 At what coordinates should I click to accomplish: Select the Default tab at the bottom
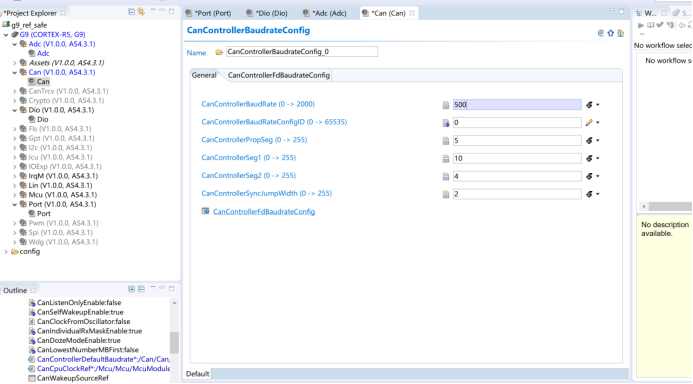[197, 374]
